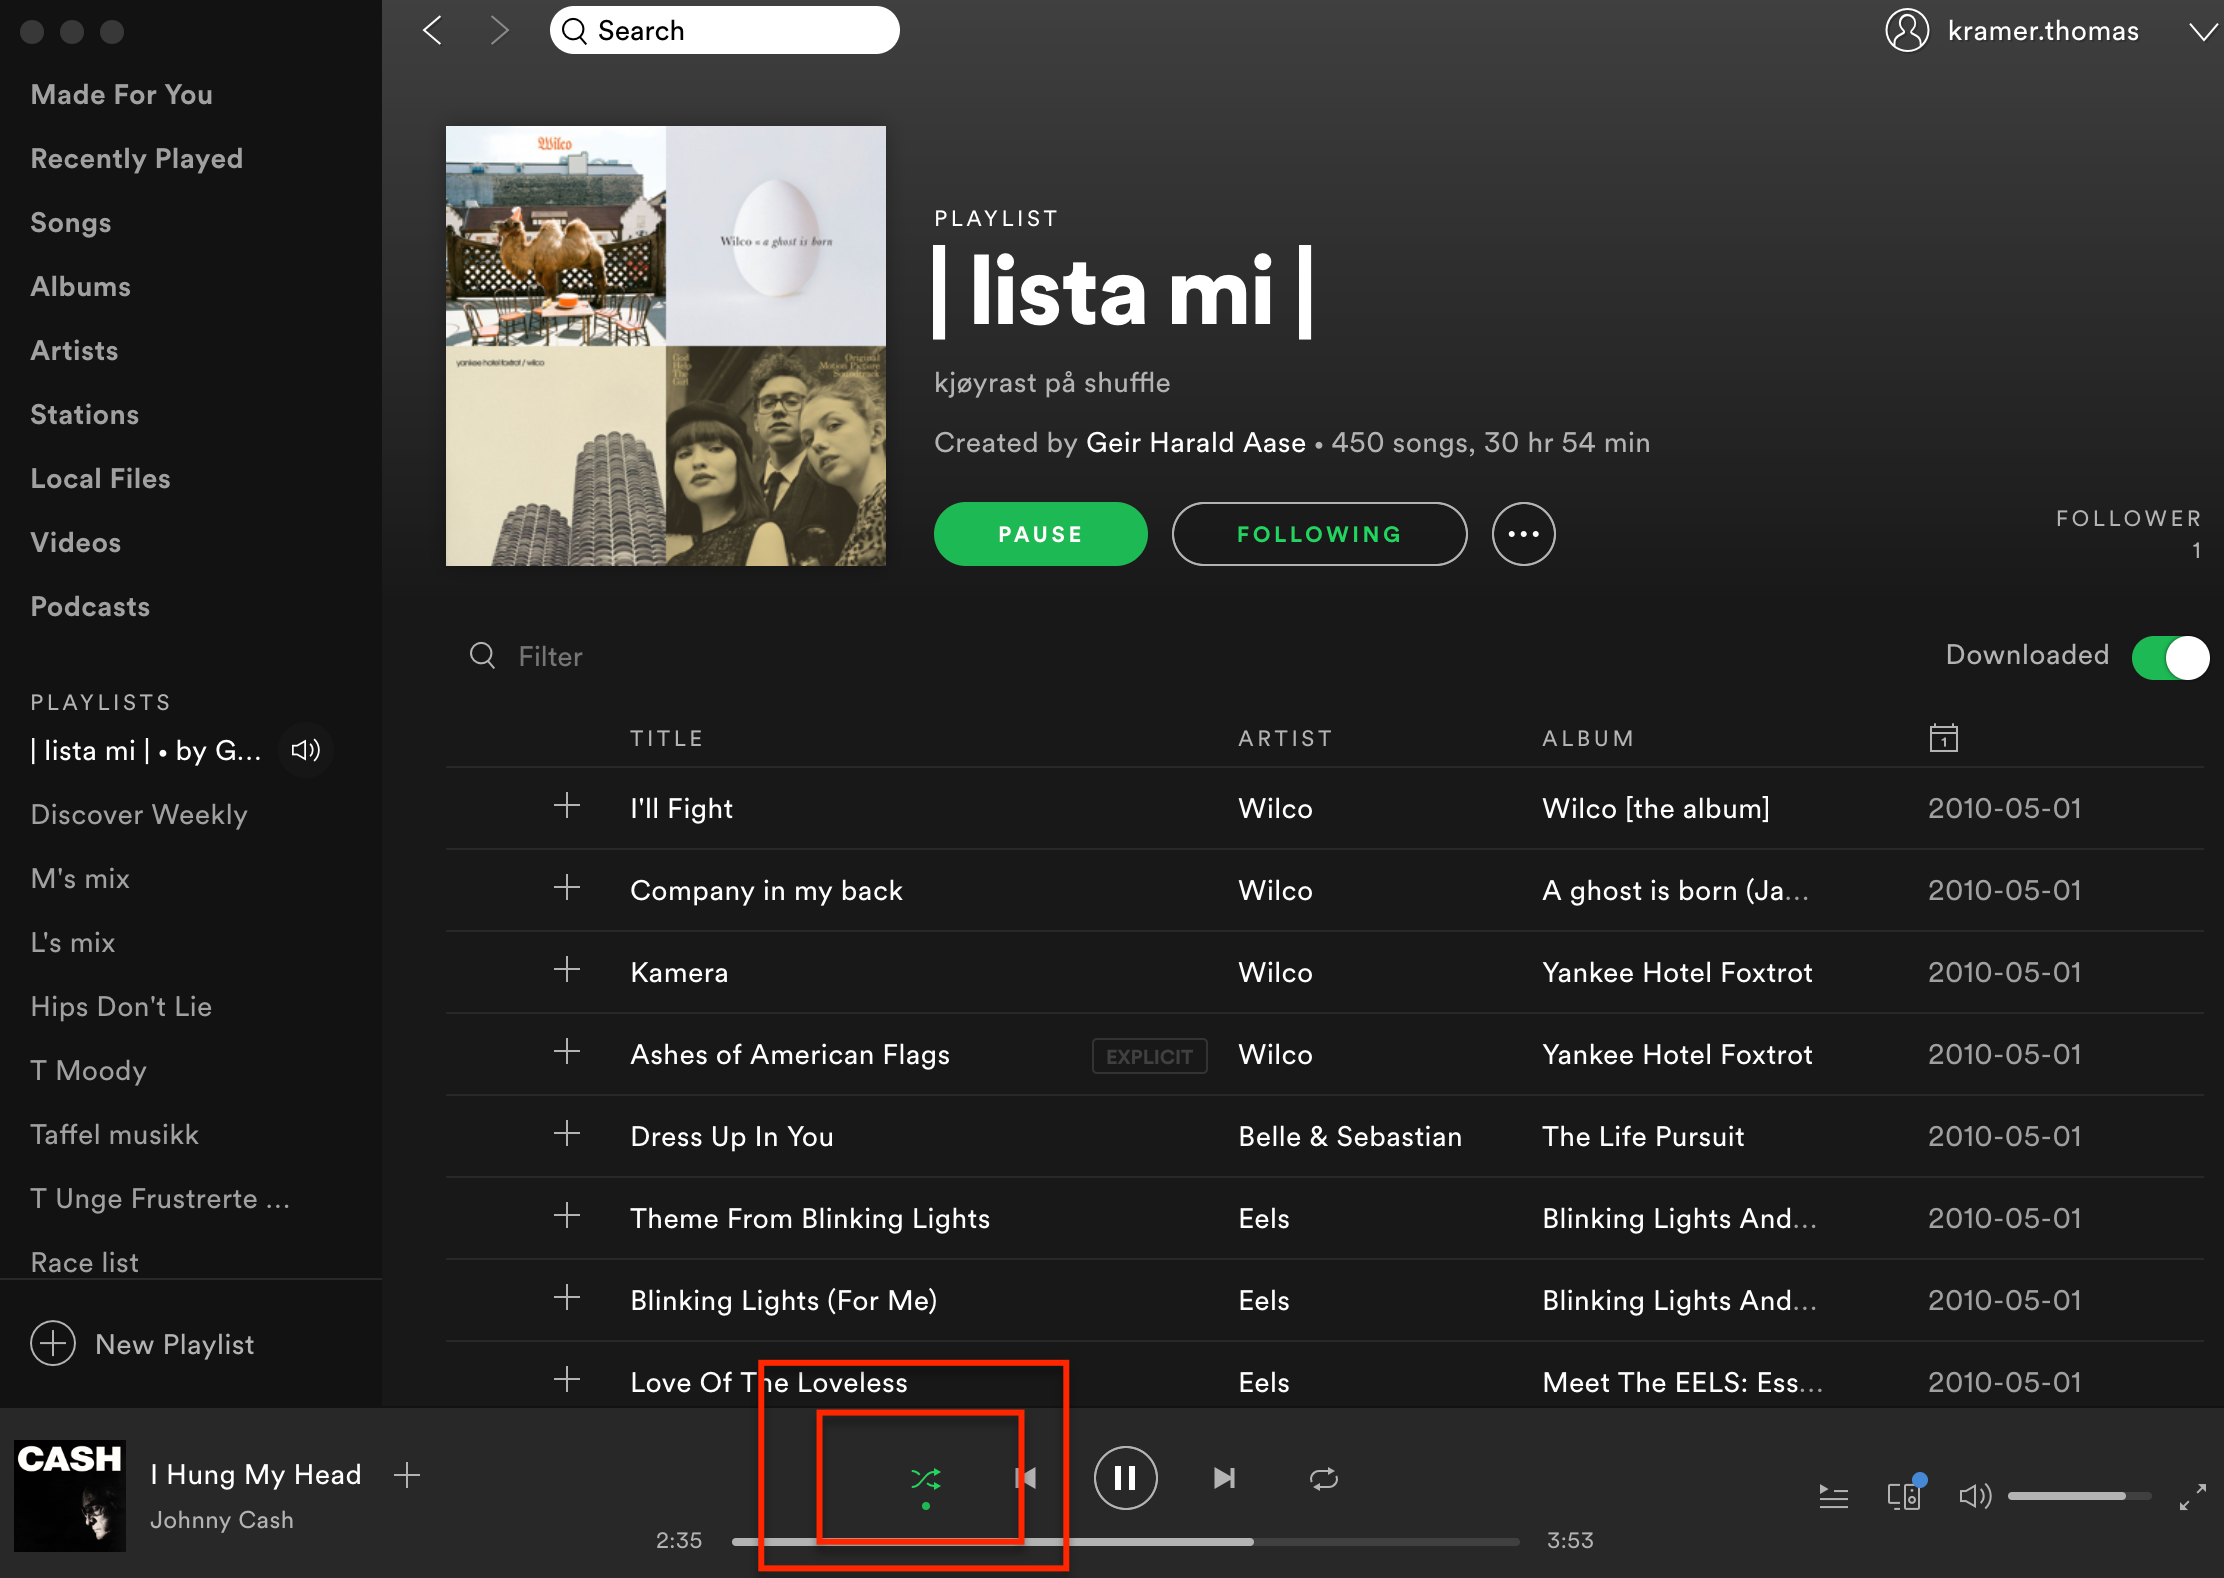Go forward with the right arrow
2224x1578 pixels.
pos(499,31)
